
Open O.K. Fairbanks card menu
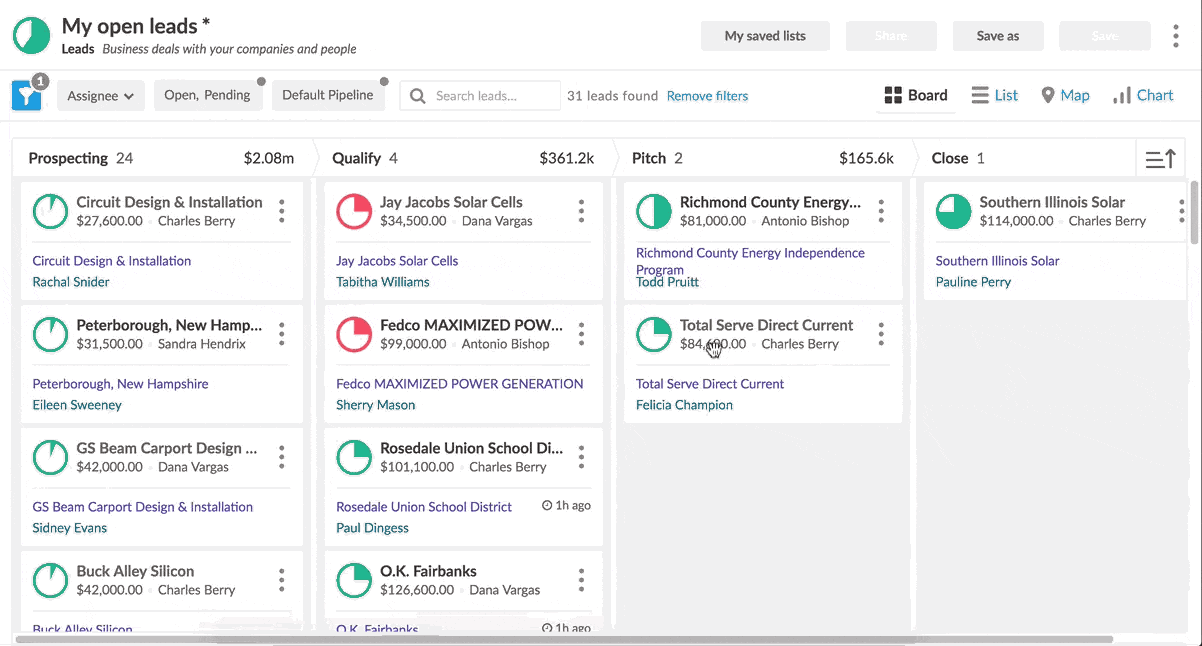click(x=581, y=580)
